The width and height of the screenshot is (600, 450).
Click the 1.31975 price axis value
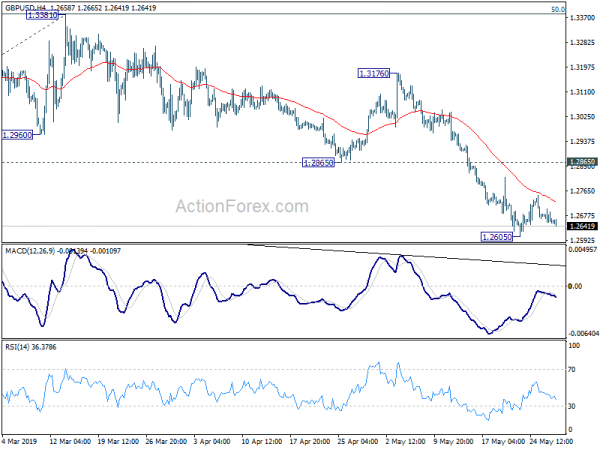pyautogui.click(x=582, y=67)
